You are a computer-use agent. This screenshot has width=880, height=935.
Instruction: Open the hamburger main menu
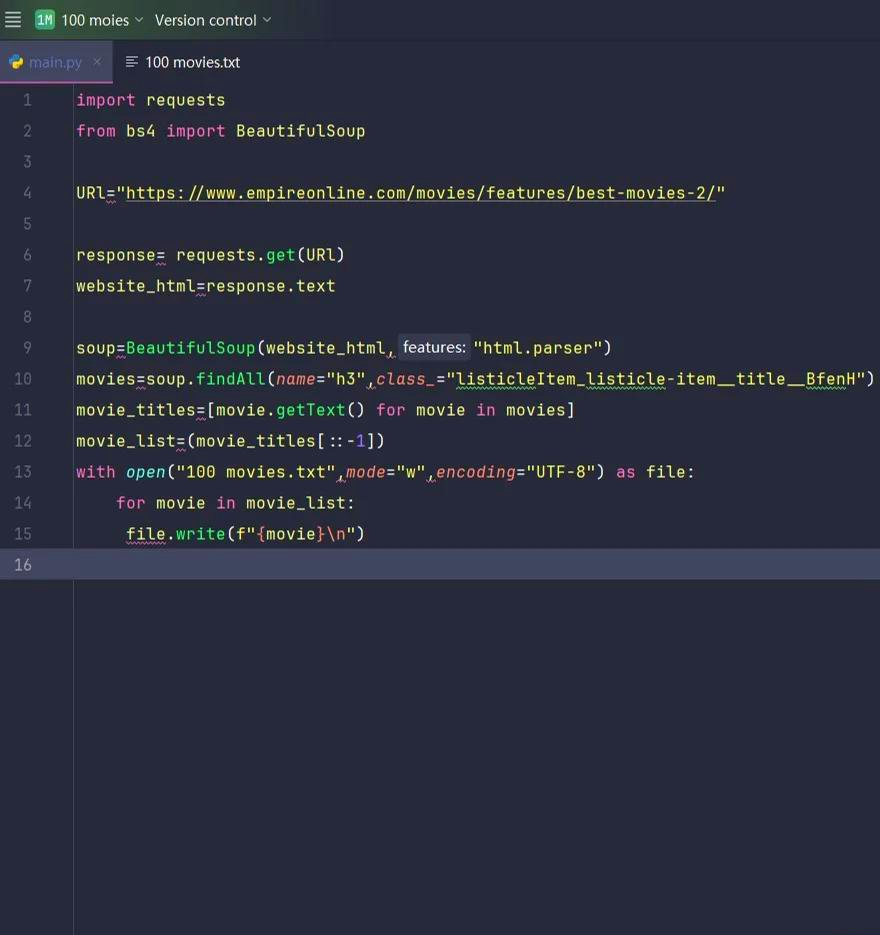point(13,20)
